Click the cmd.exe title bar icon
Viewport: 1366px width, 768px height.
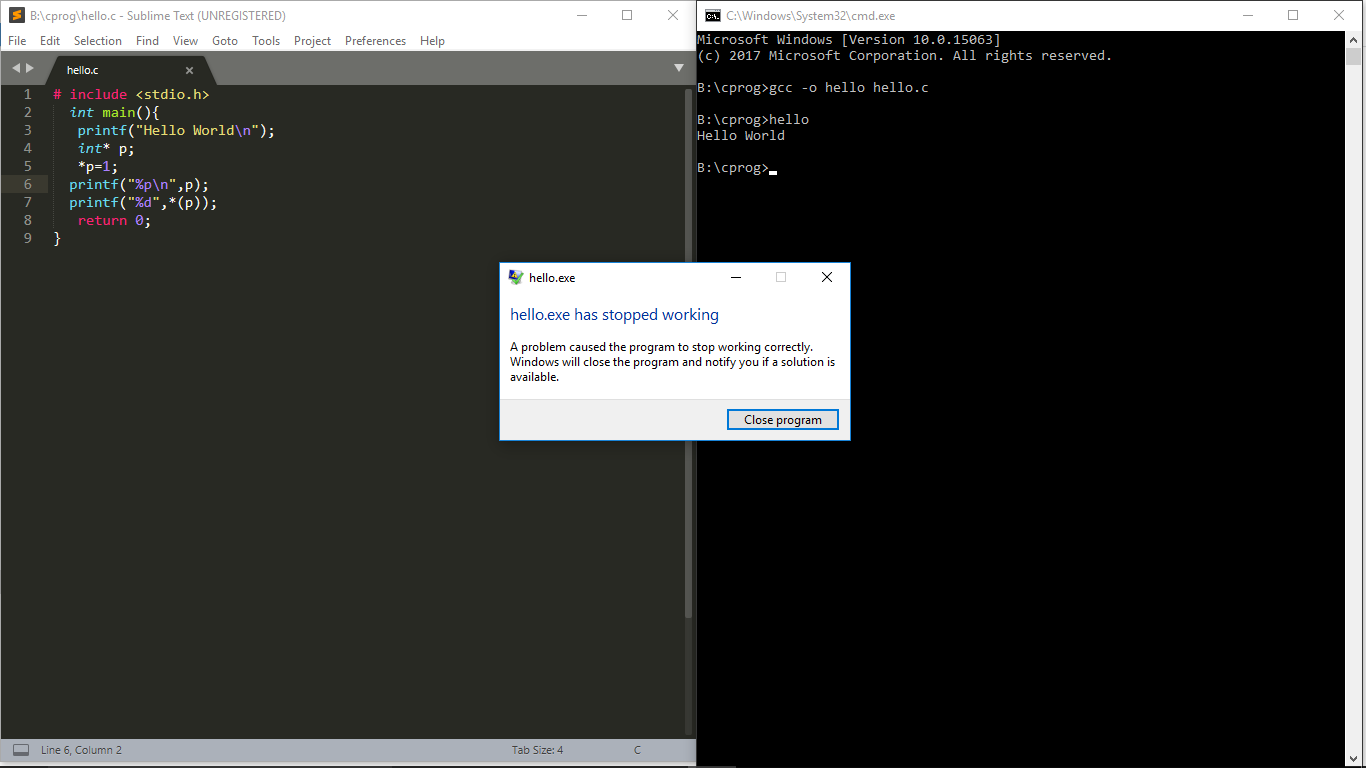pos(712,15)
